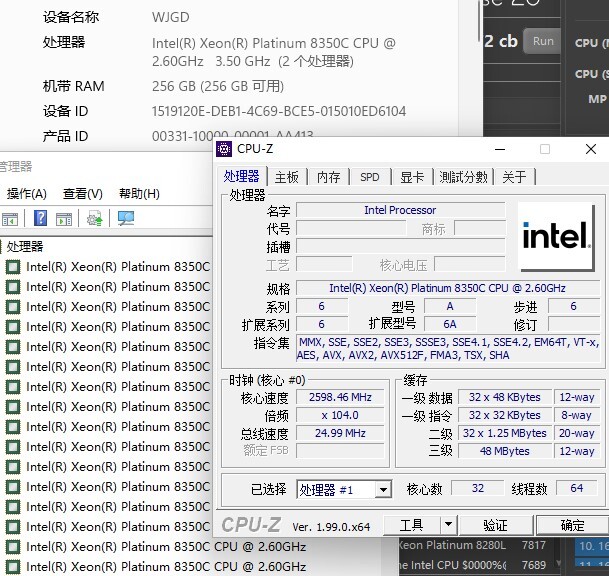Open the processor selection dropdown

pyautogui.click(x=382, y=489)
